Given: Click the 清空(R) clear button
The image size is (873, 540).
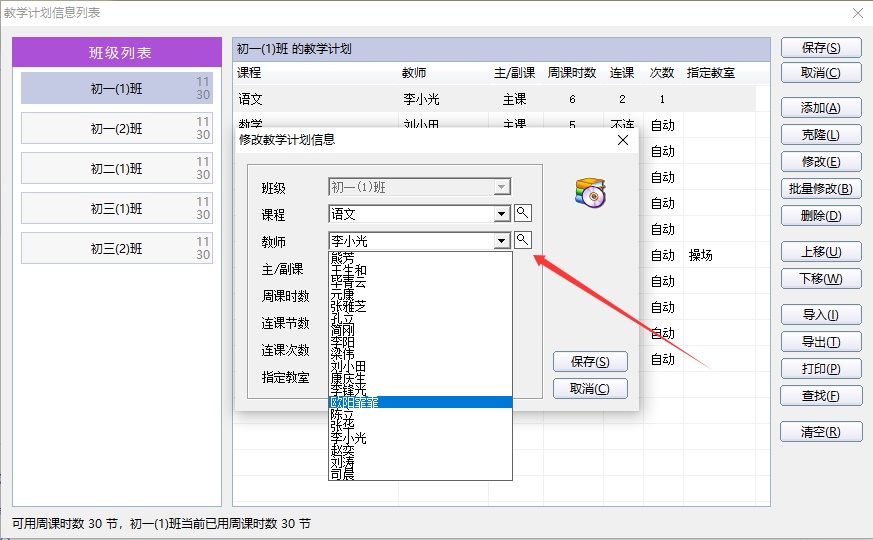Looking at the screenshot, I should coord(820,432).
